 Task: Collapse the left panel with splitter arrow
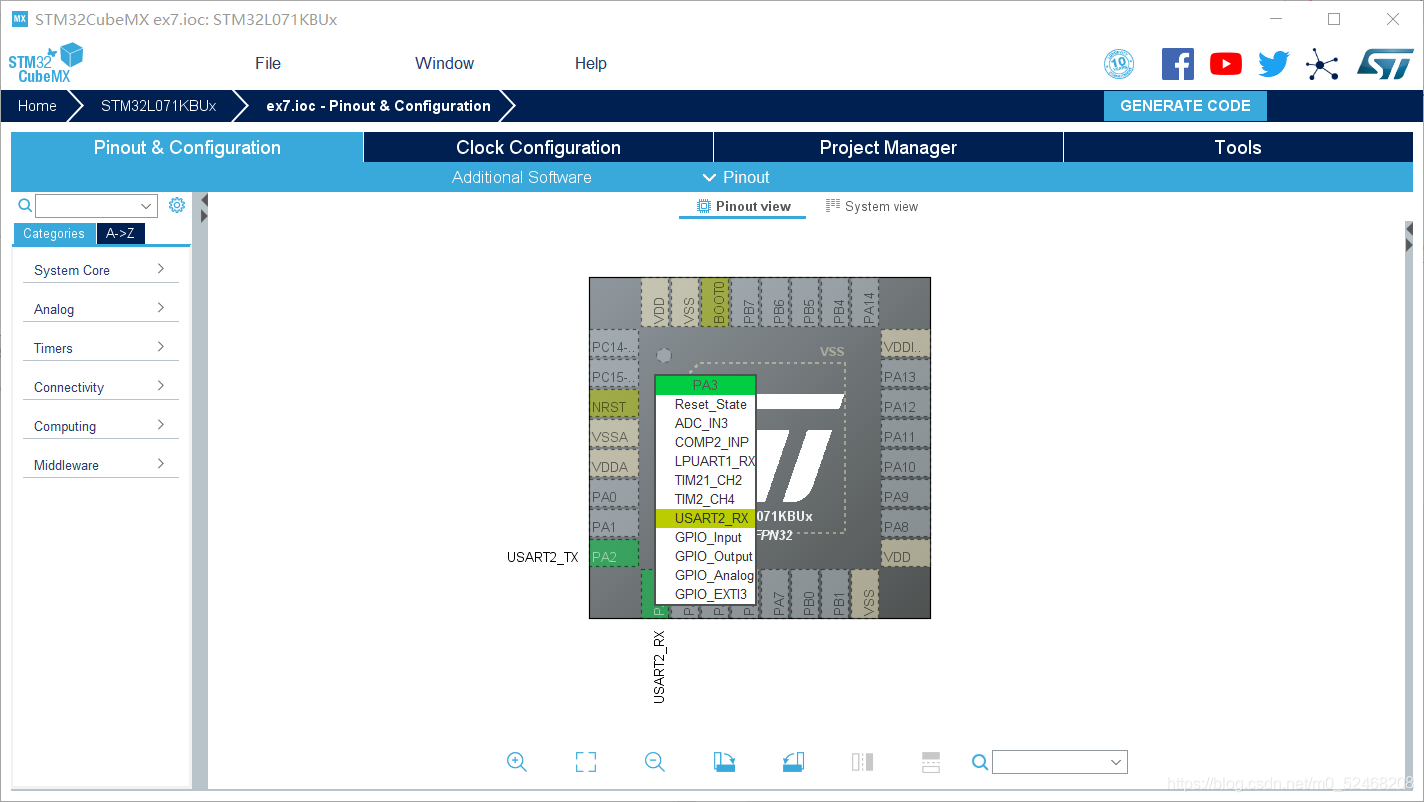[204, 198]
